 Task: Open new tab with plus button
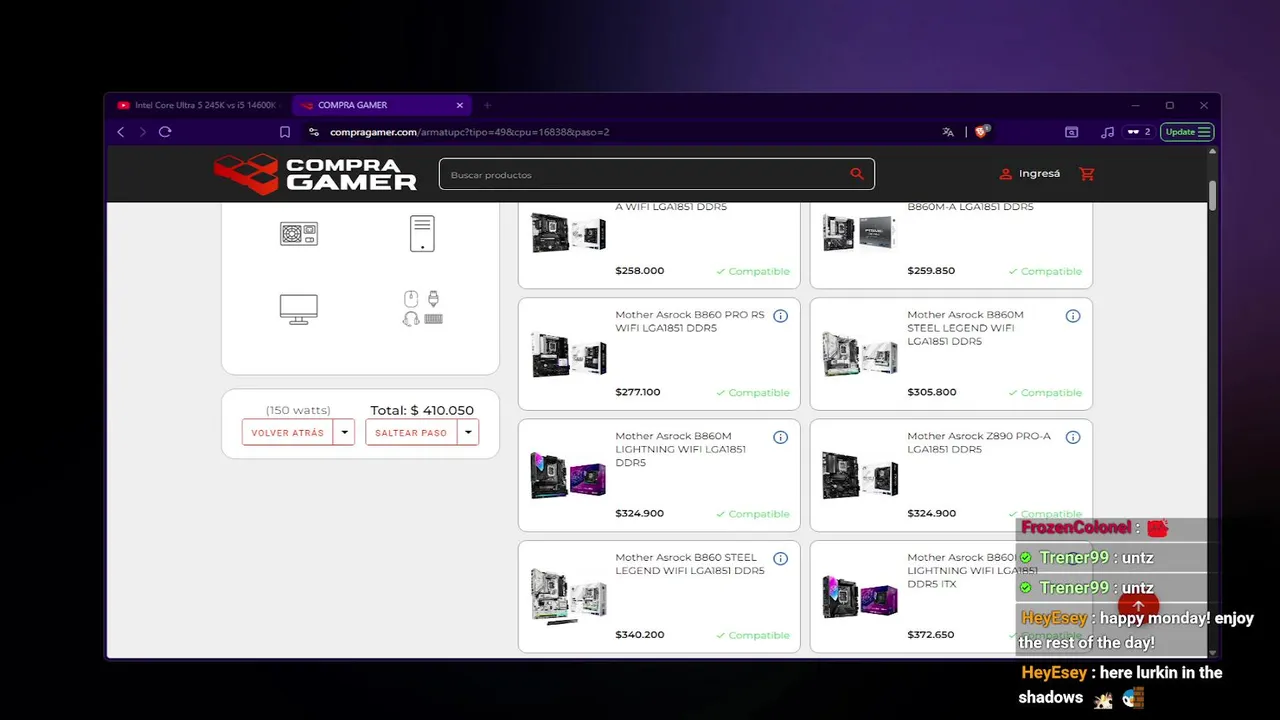point(487,105)
